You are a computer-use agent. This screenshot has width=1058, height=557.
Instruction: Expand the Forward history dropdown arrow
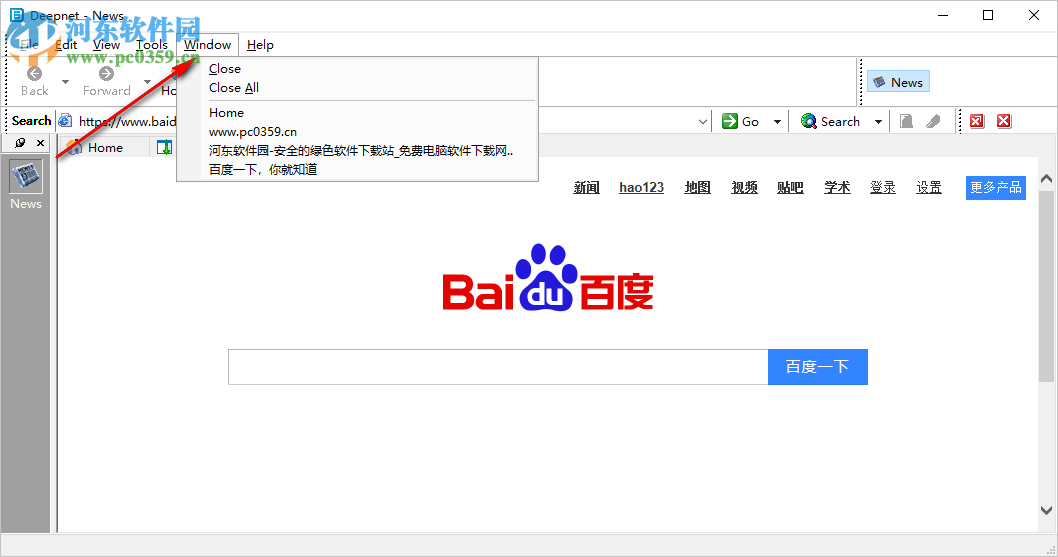[147, 82]
